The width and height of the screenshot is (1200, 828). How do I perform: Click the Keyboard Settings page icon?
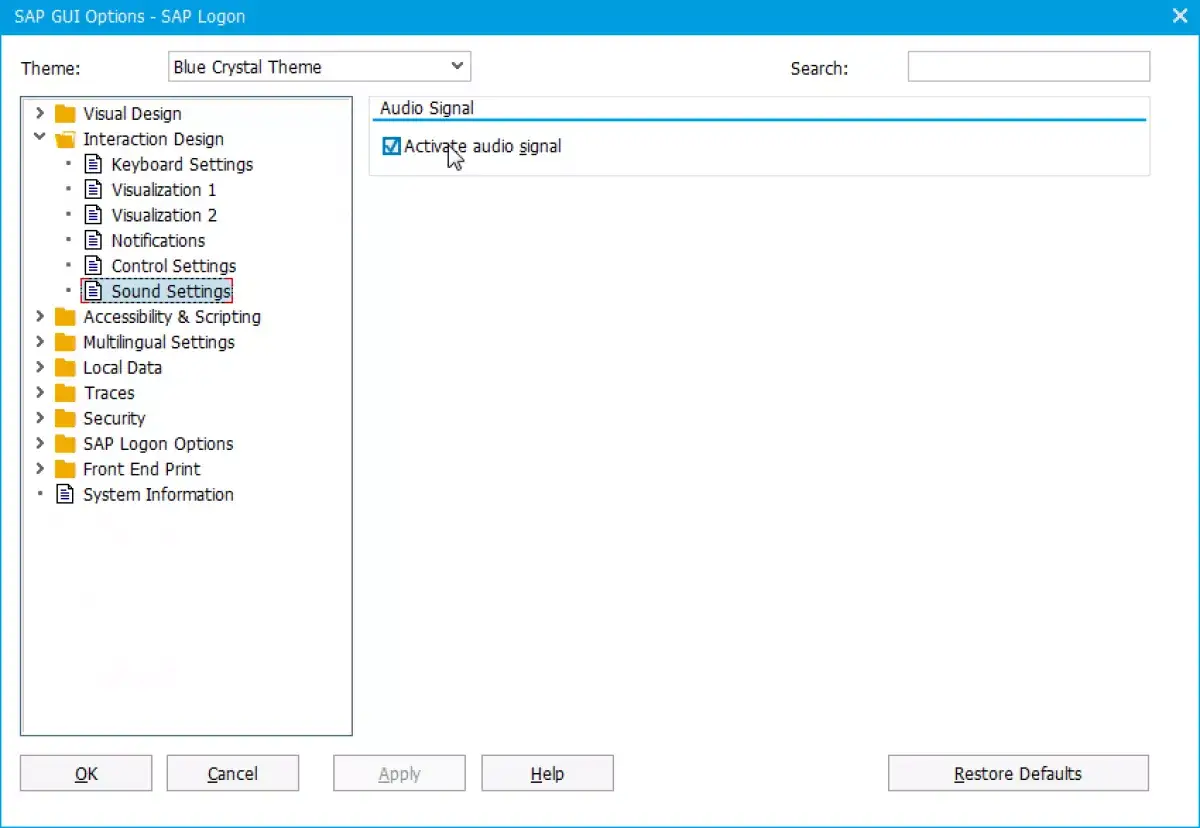[93, 164]
